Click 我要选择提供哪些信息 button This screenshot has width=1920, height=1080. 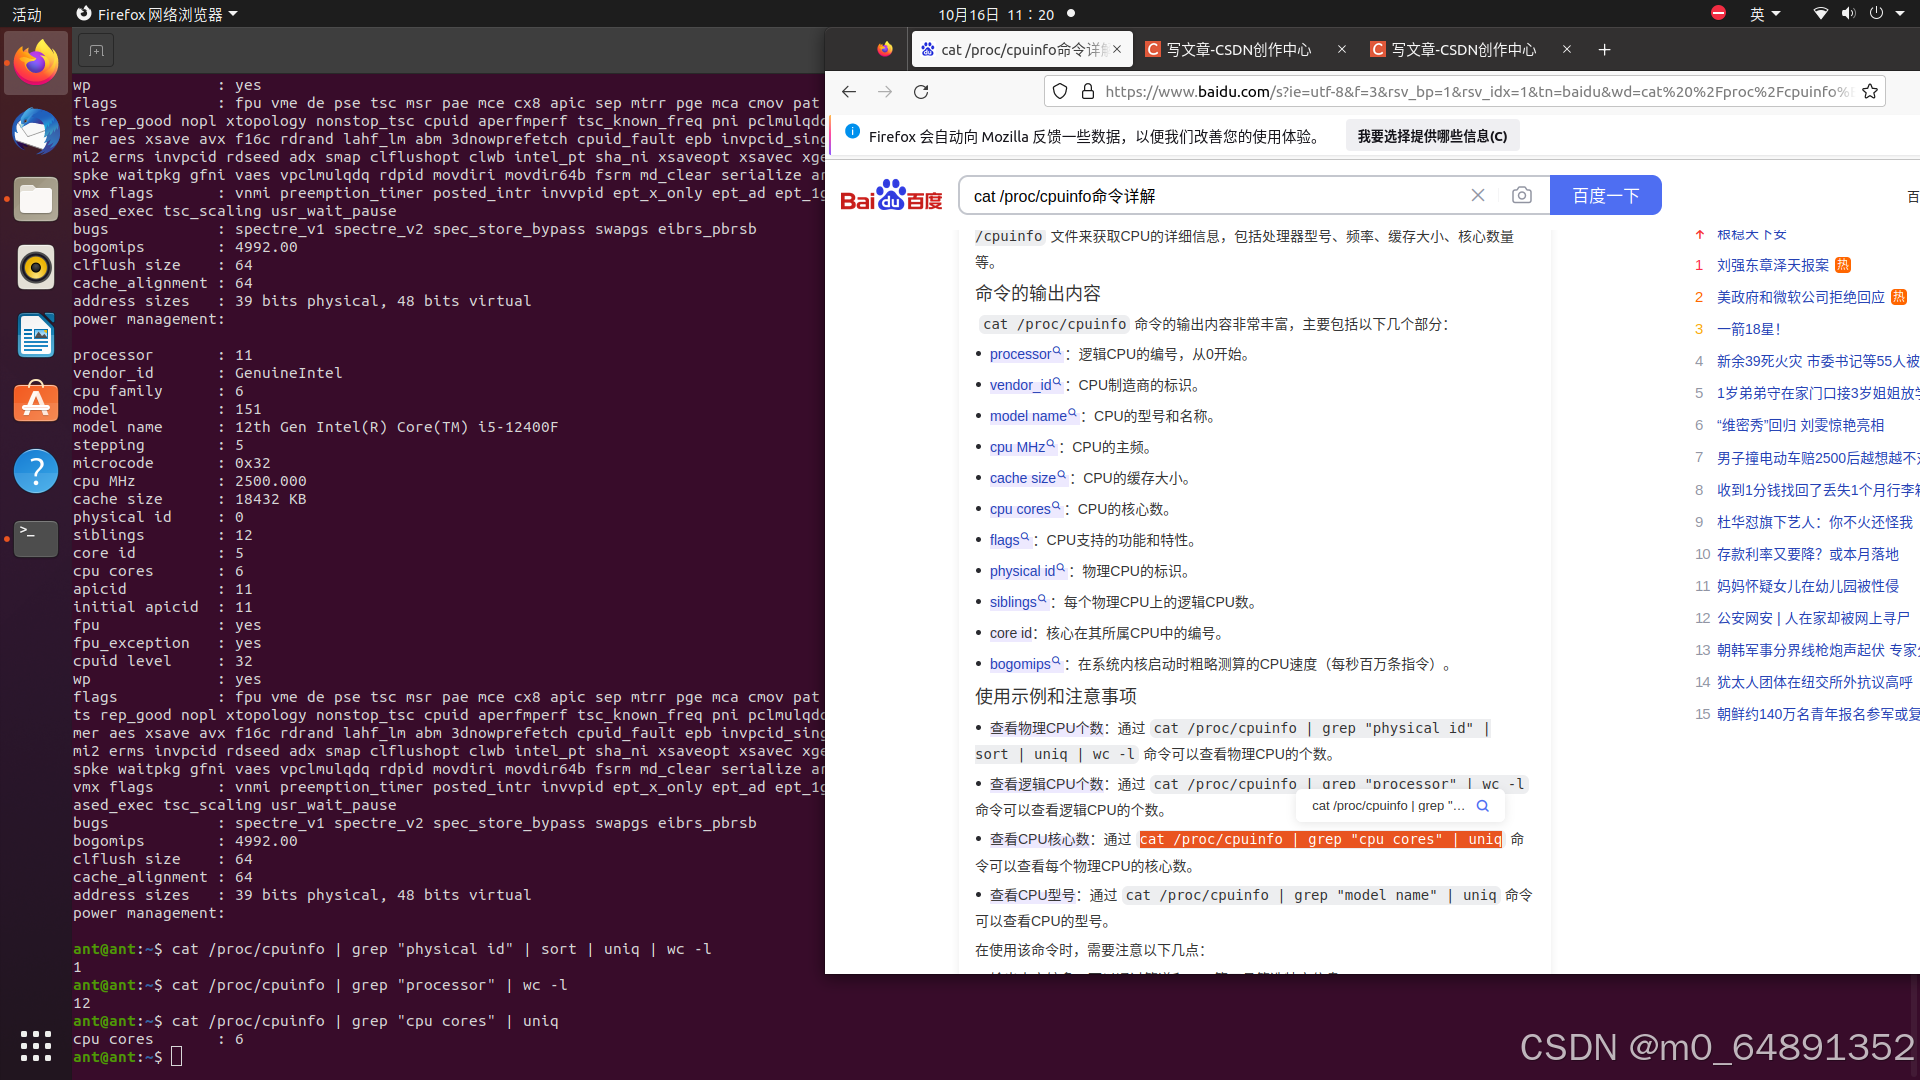pyautogui.click(x=1432, y=136)
